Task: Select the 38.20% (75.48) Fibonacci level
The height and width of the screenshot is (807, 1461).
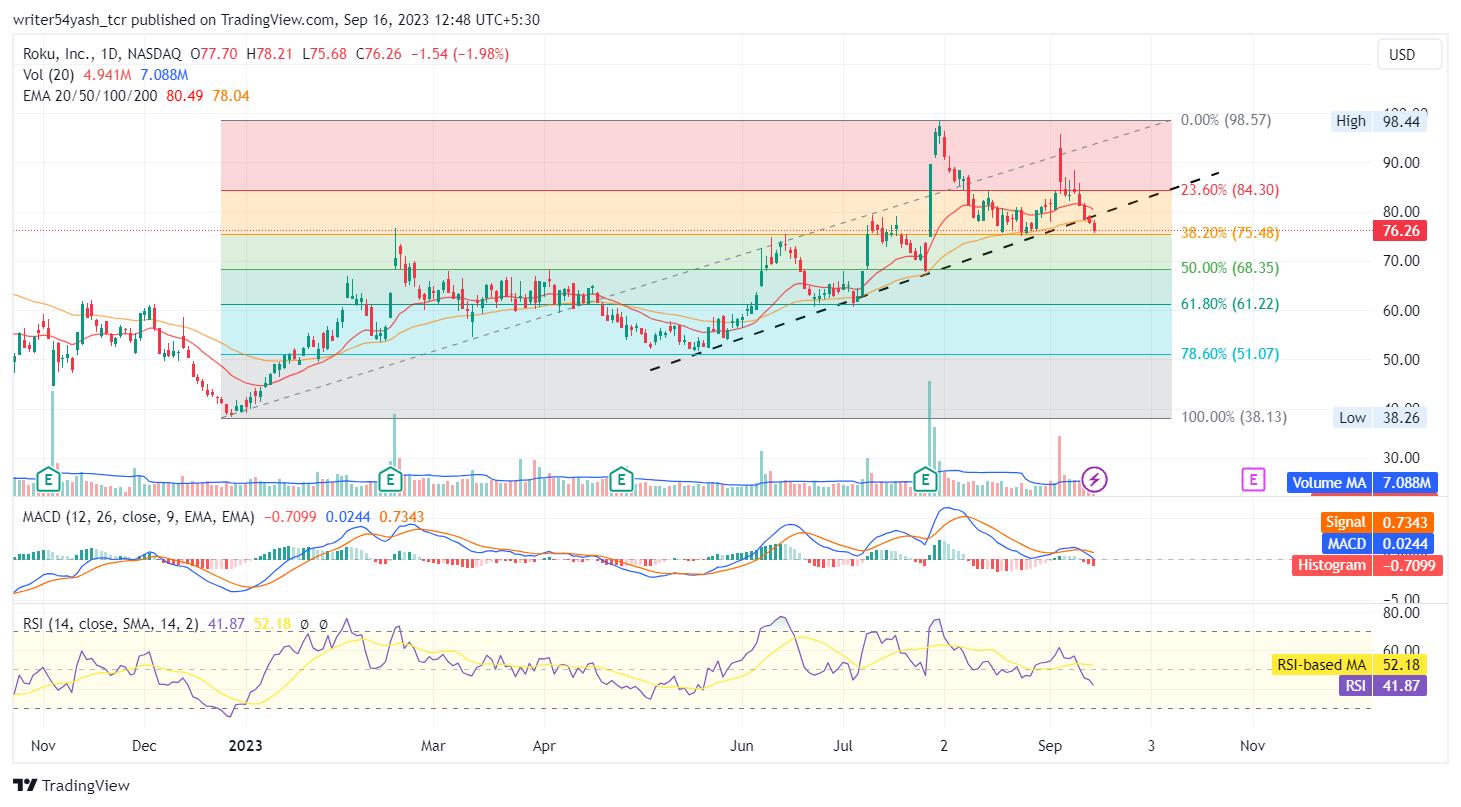Action: pos(1230,233)
